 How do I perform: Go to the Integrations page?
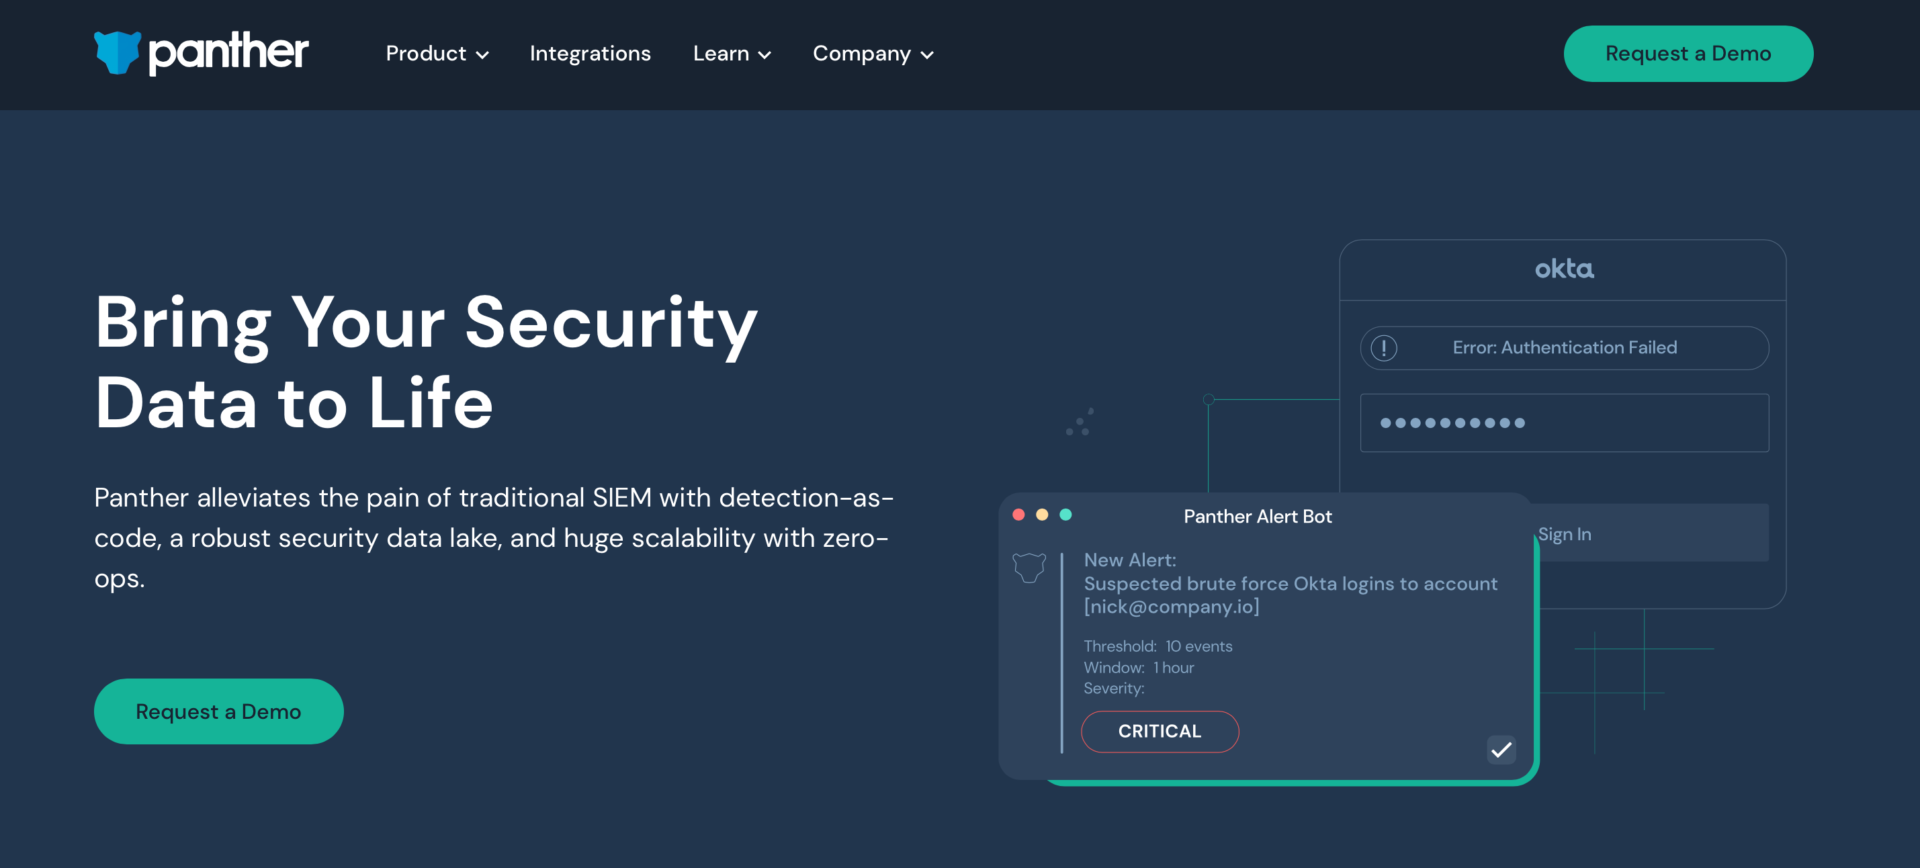click(590, 54)
